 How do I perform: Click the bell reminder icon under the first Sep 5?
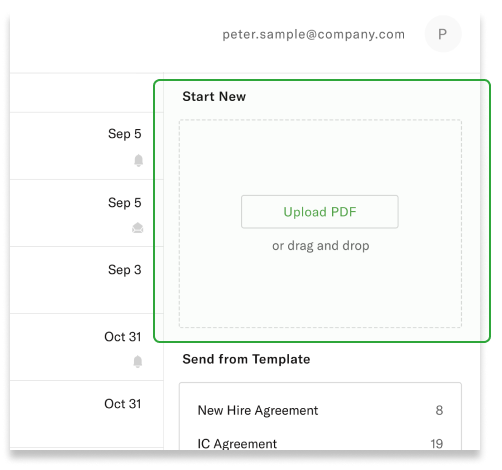click(138, 160)
